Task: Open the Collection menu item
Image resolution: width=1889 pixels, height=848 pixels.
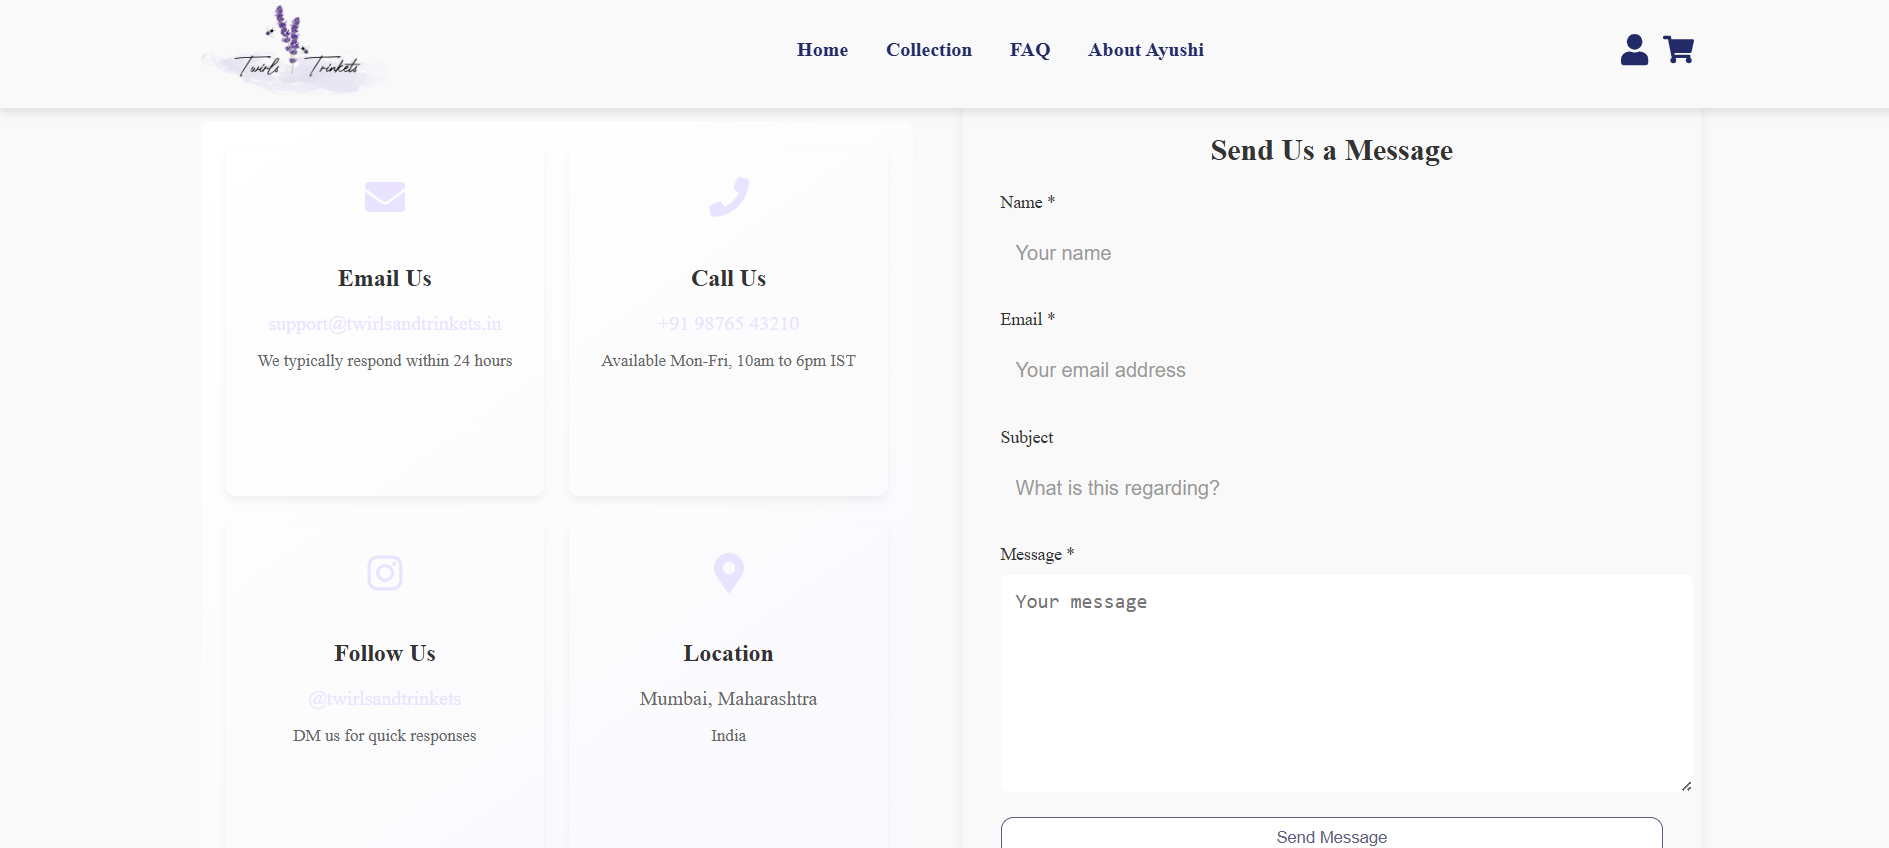Action: click(928, 50)
